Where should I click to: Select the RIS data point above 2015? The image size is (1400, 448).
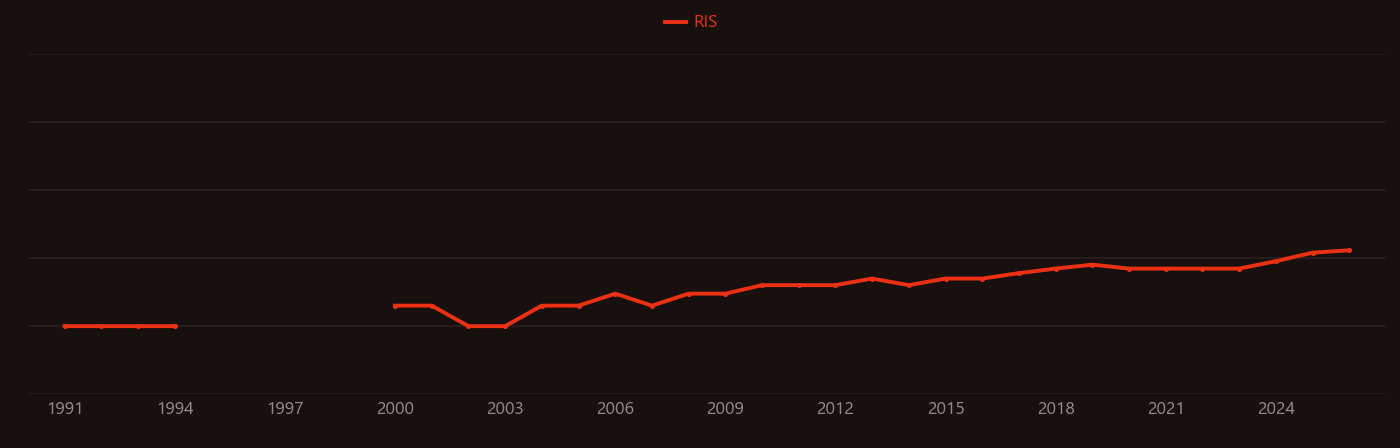pyautogui.click(x=946, y=279)
